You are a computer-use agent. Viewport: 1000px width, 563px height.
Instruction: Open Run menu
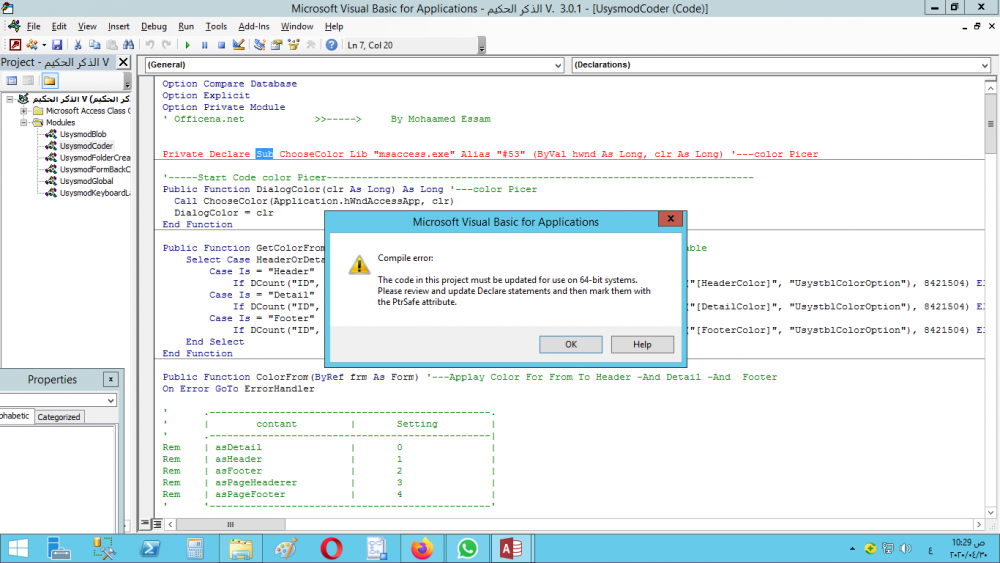coord(186,26)
